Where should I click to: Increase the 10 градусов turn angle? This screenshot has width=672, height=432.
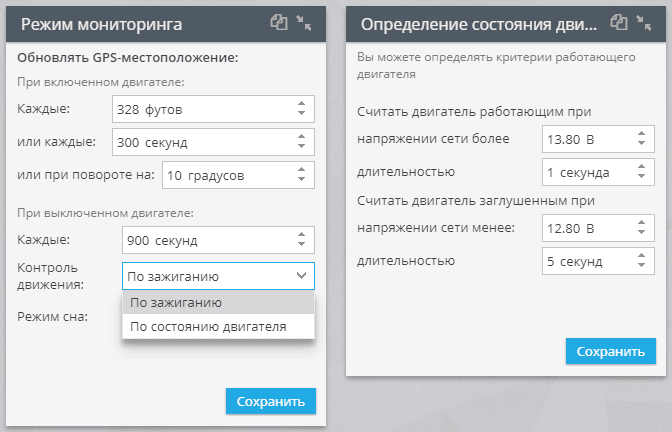(301, 170)
